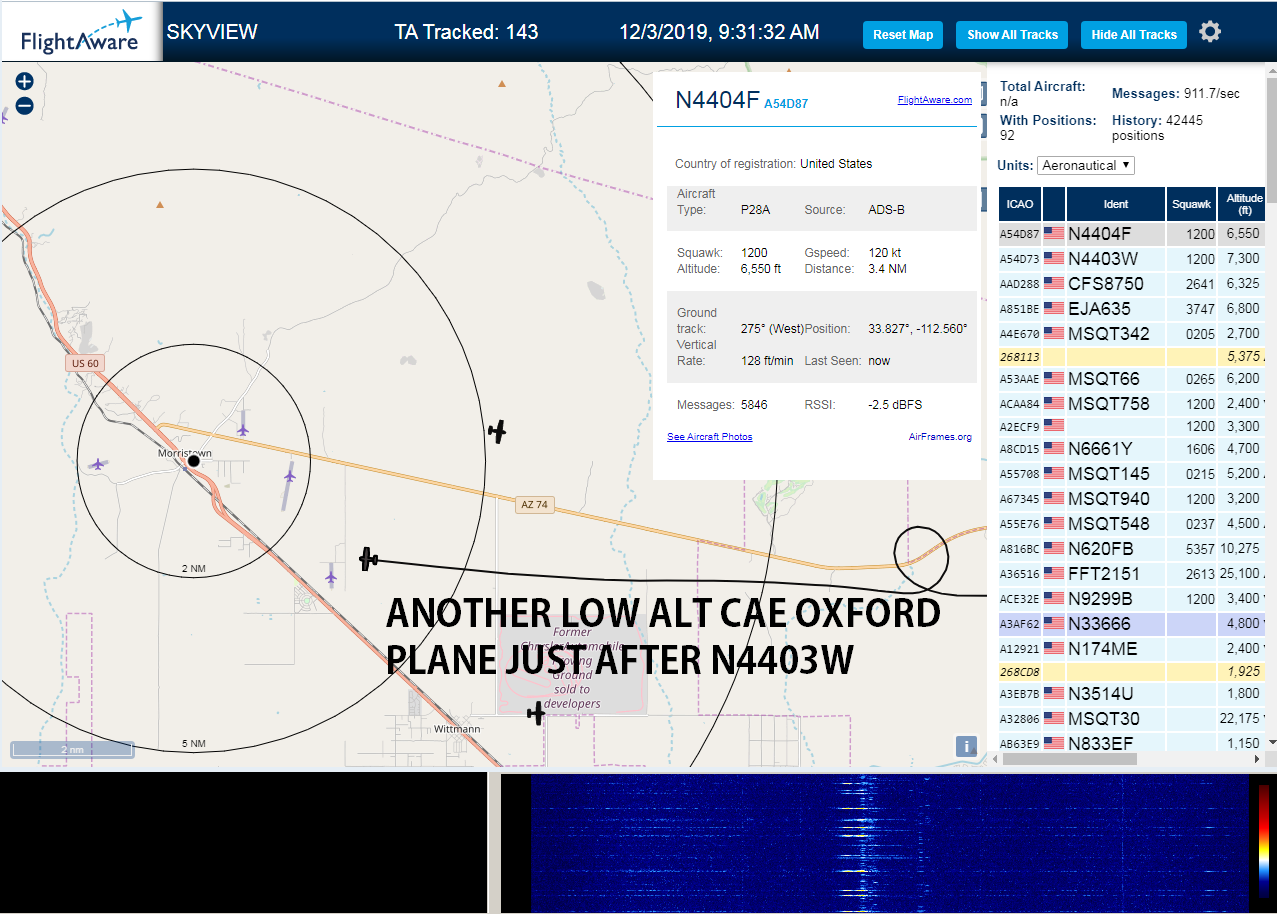The height and width of the screenshot is (915, 1277).
Task: Select the N6661Y aircraft row
Action: tap(1132, 449)
